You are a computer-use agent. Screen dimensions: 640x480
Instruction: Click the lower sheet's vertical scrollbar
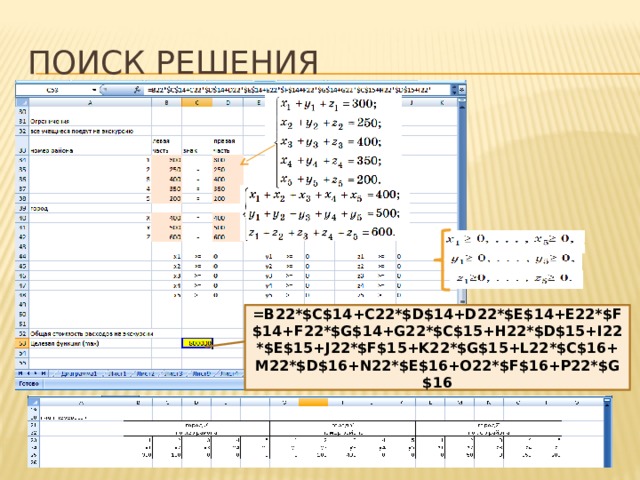point(607,433)
